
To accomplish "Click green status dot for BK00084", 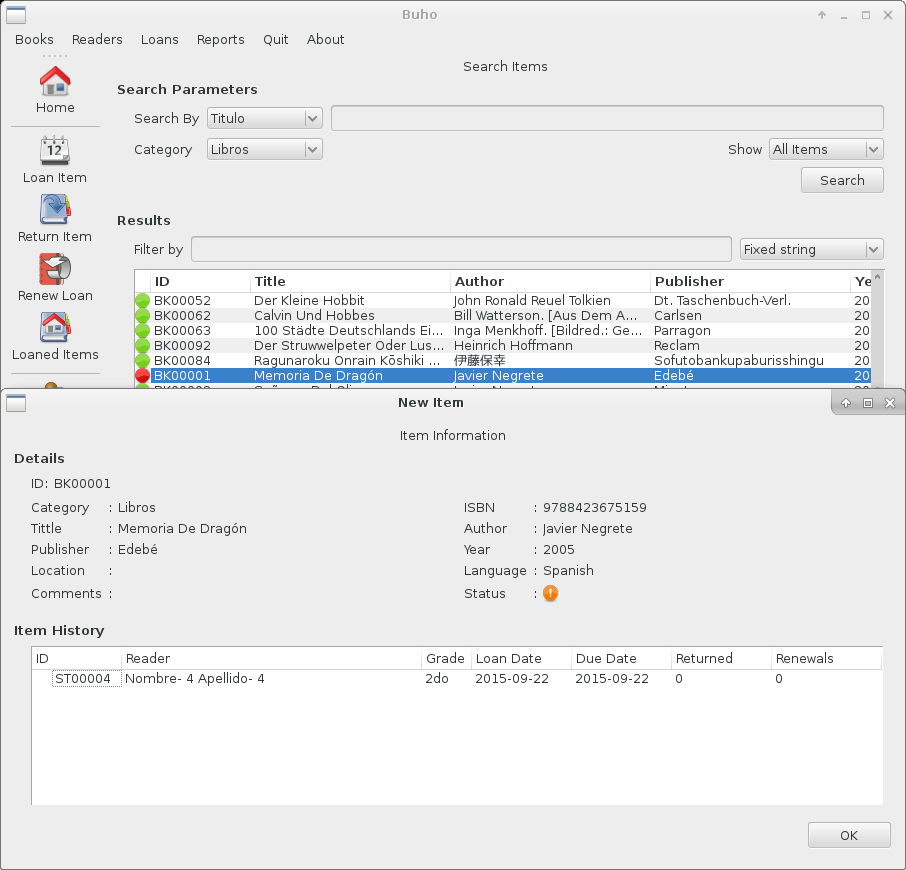I will click(142, 360).
